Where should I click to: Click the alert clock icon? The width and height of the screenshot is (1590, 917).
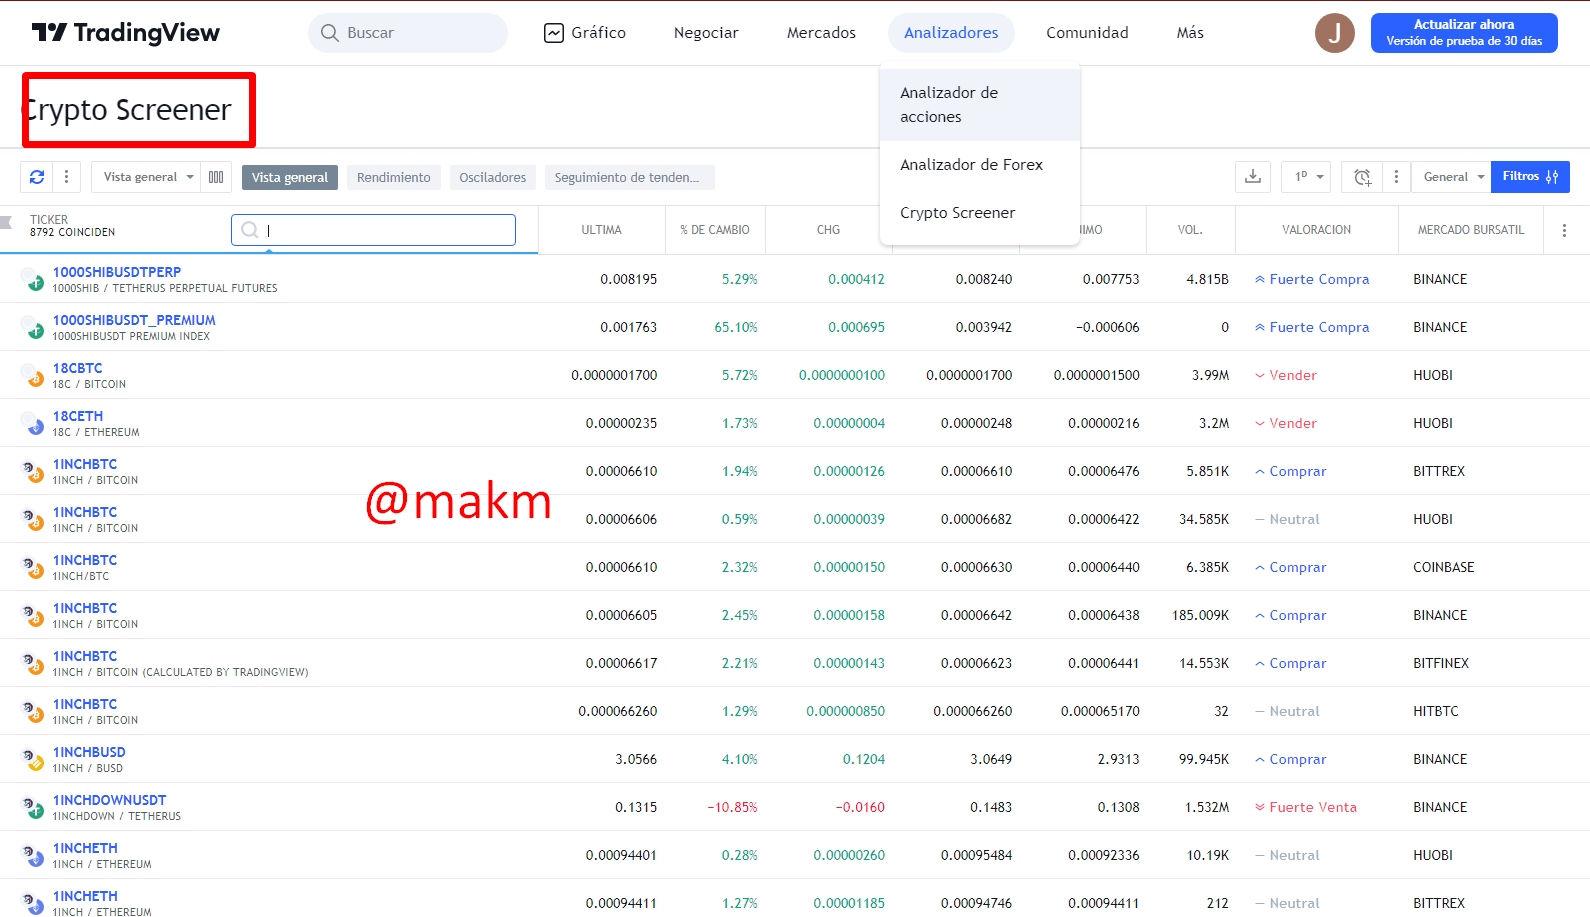pos(1362,177)
